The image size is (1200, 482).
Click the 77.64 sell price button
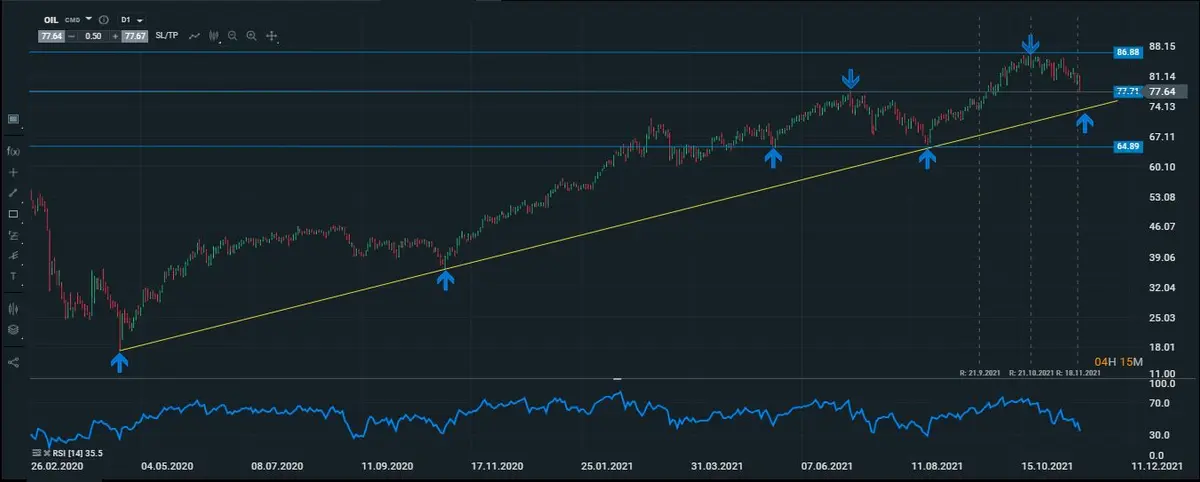(52, 36)
